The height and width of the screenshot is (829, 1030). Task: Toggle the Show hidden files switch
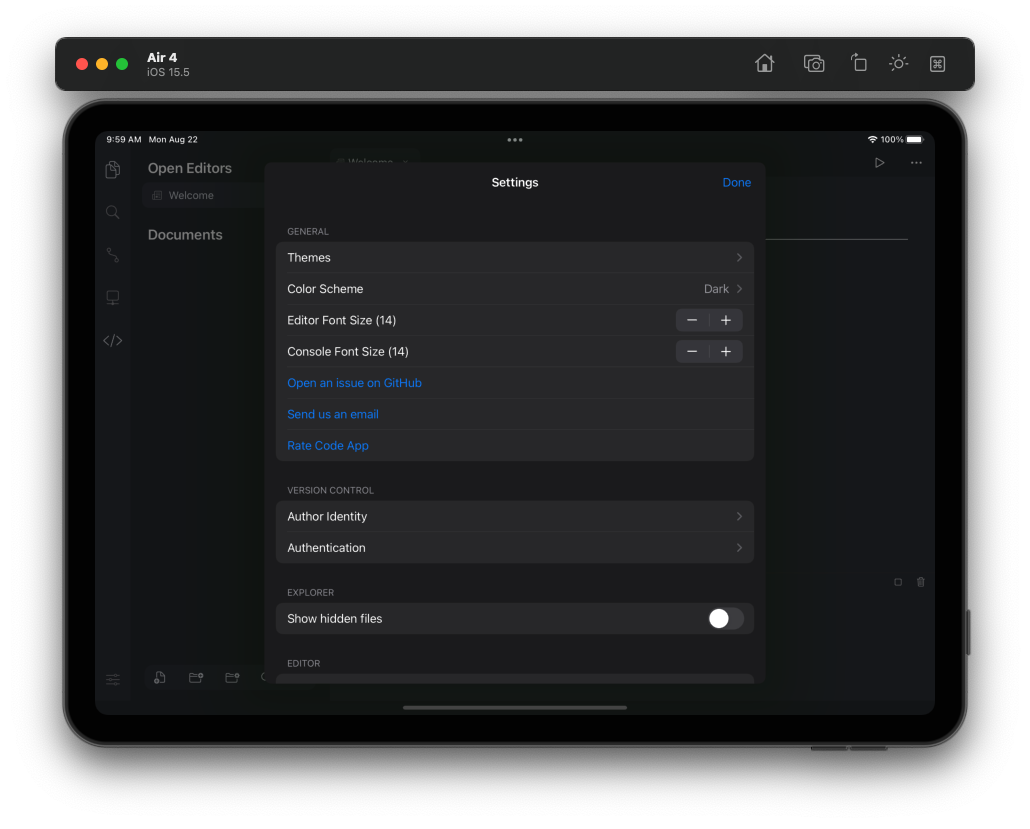pos(726,618)
